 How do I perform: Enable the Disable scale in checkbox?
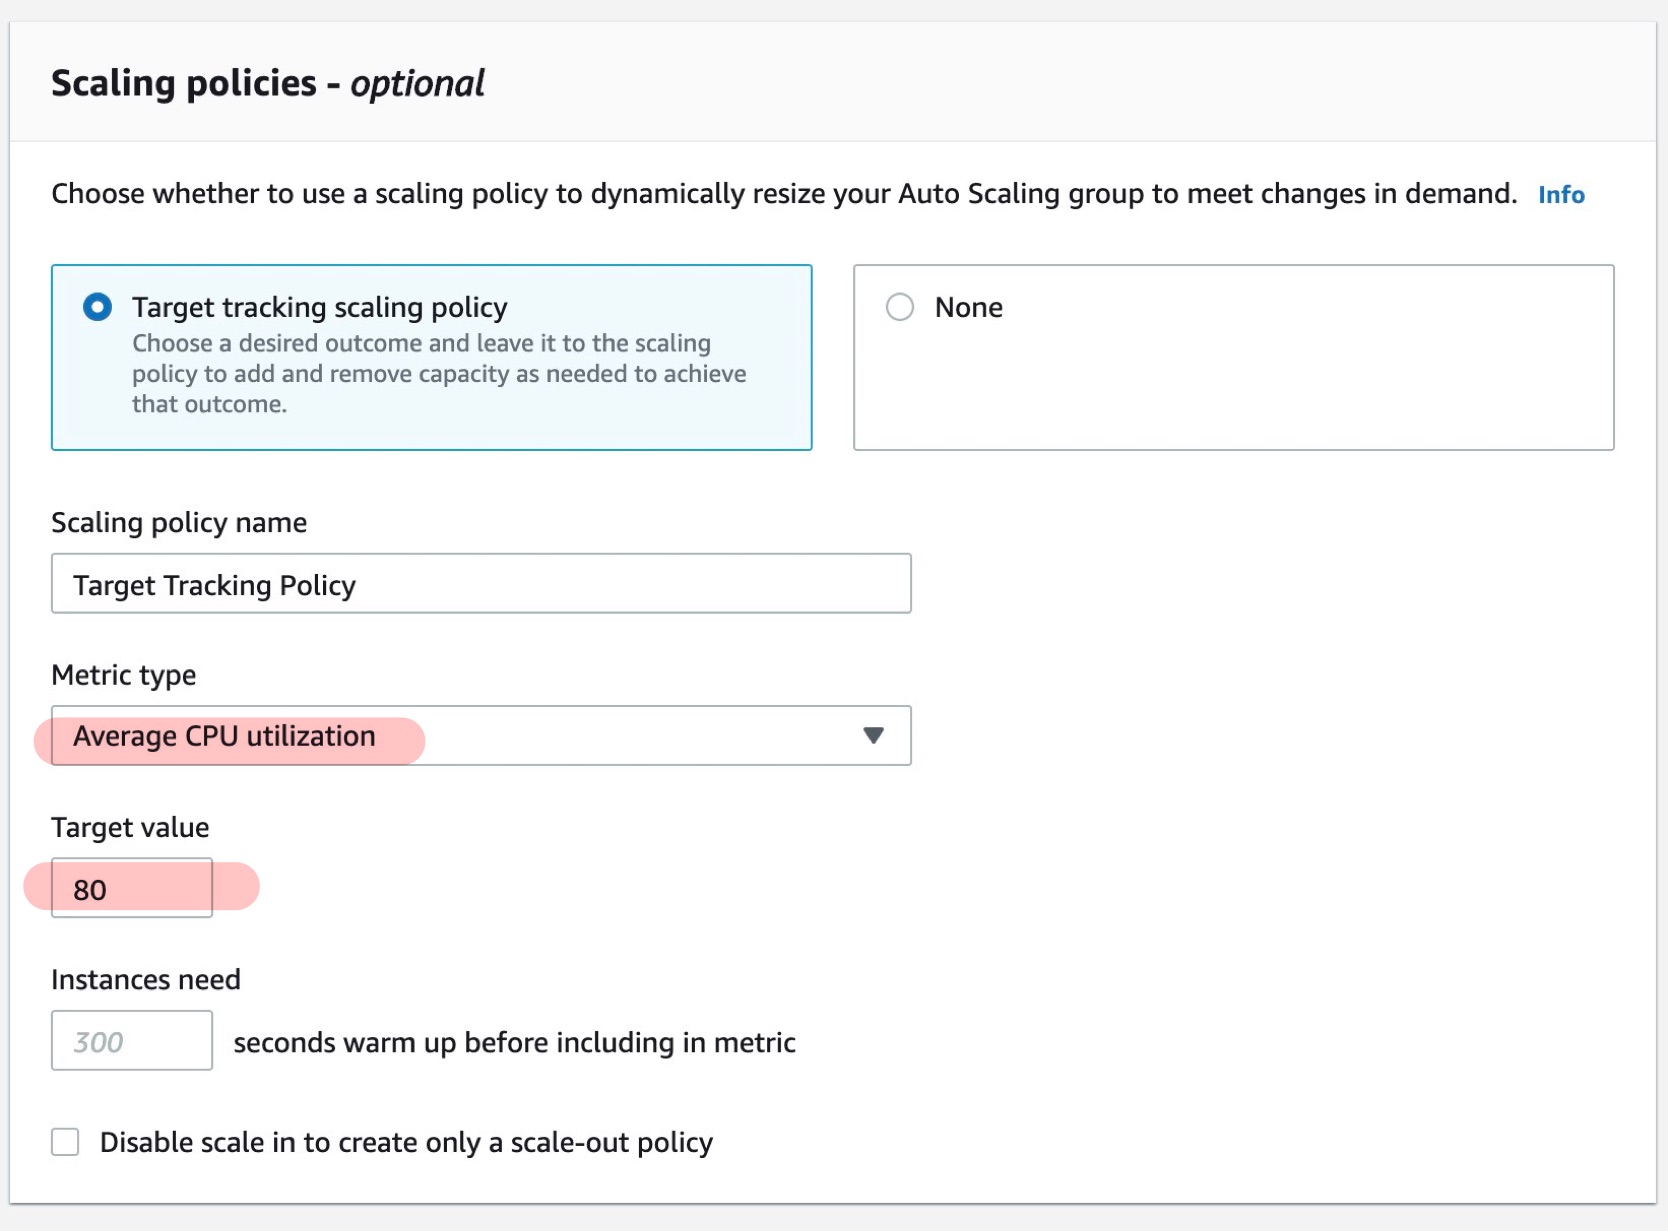pyautogui.click(x=65, y=1142)
